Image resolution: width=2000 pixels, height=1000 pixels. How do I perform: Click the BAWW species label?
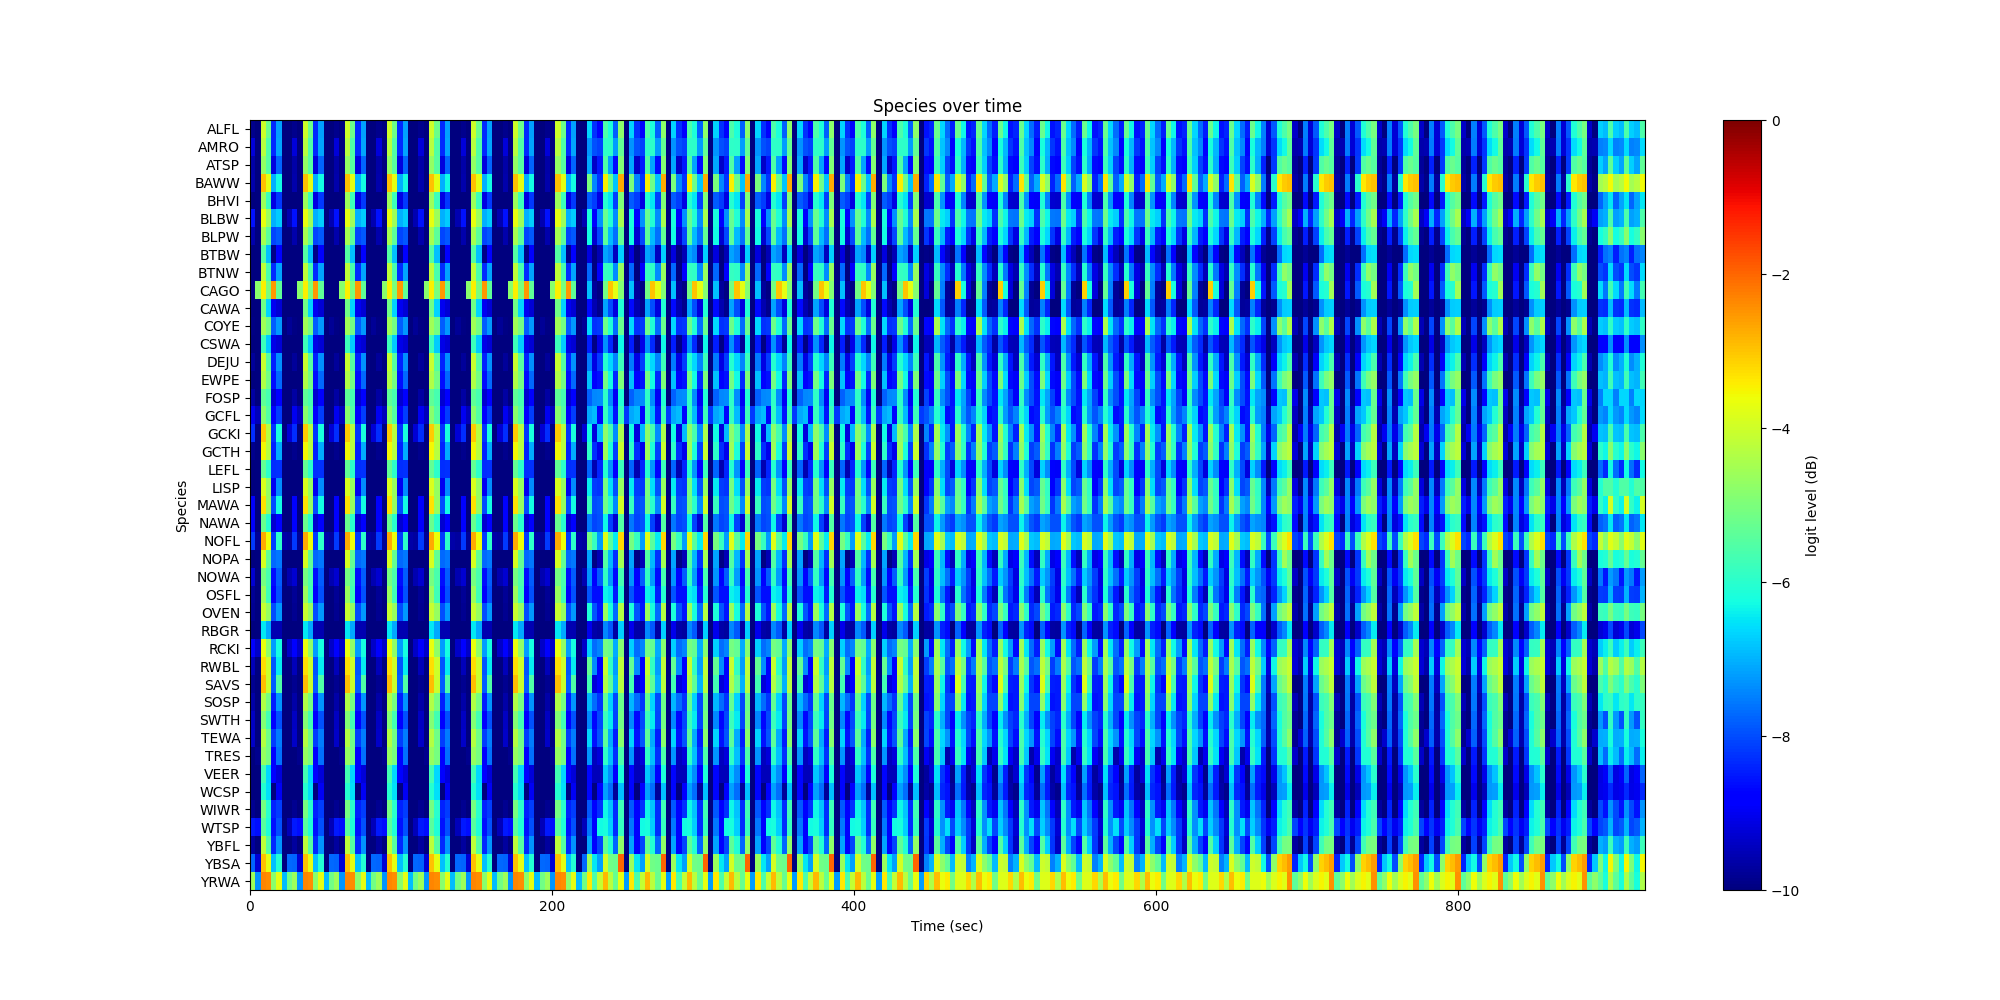point(217,183)
